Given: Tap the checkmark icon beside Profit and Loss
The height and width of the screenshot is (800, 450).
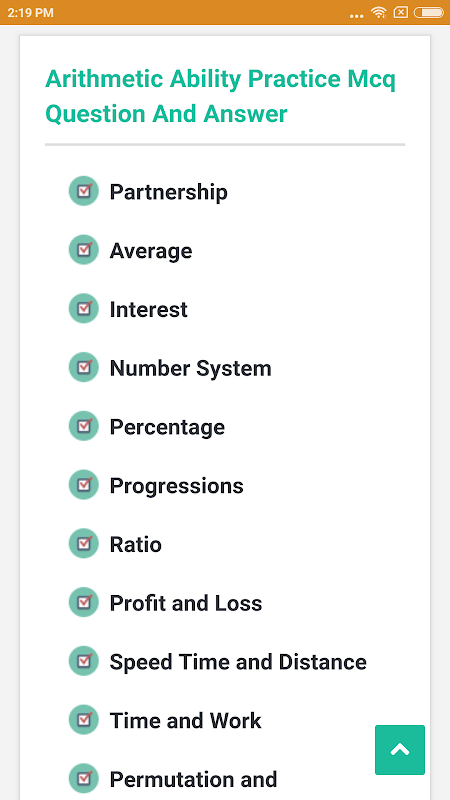Looking at the screenshot, I should point(84,602).
